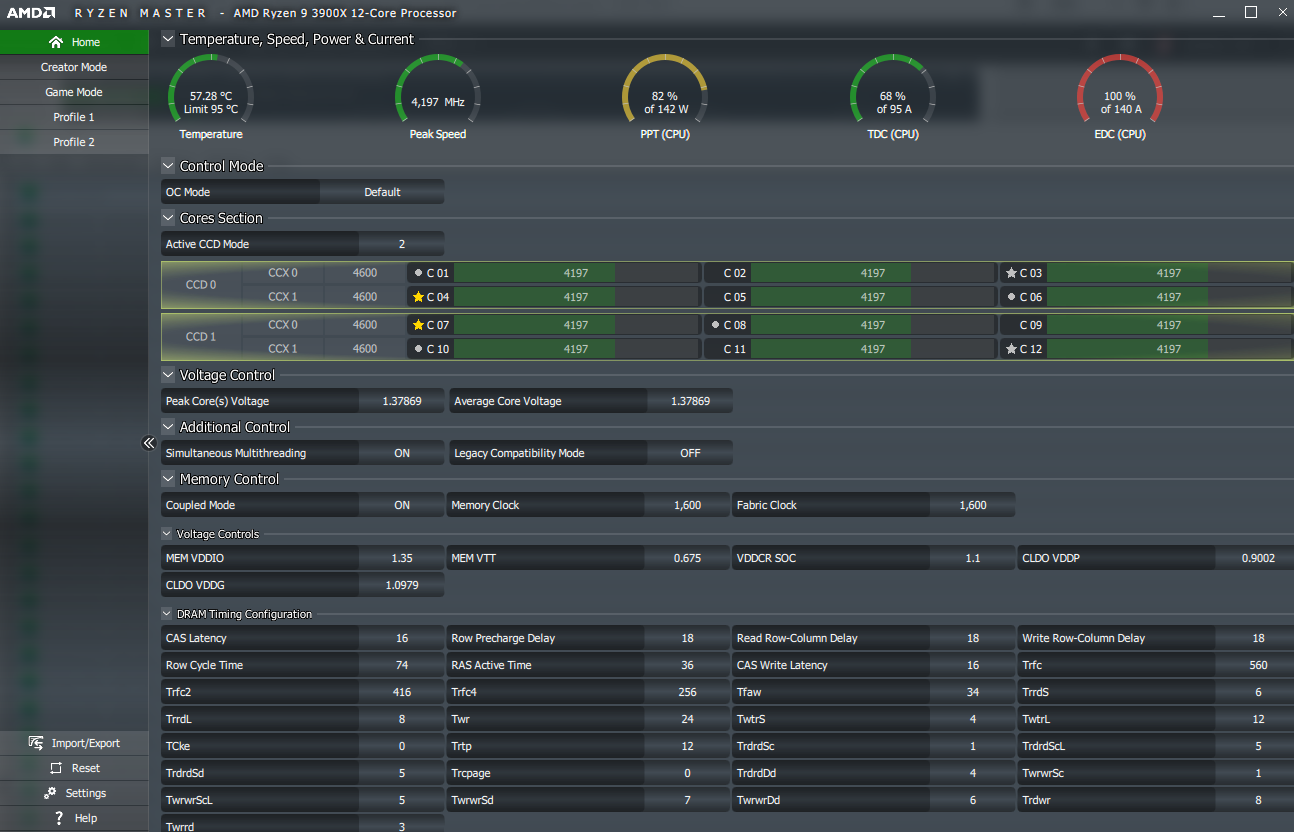Collapse DRAM Timing Configuration subsection
The width and height of the screenshot is (1294, 832).
tap(166, 614)
